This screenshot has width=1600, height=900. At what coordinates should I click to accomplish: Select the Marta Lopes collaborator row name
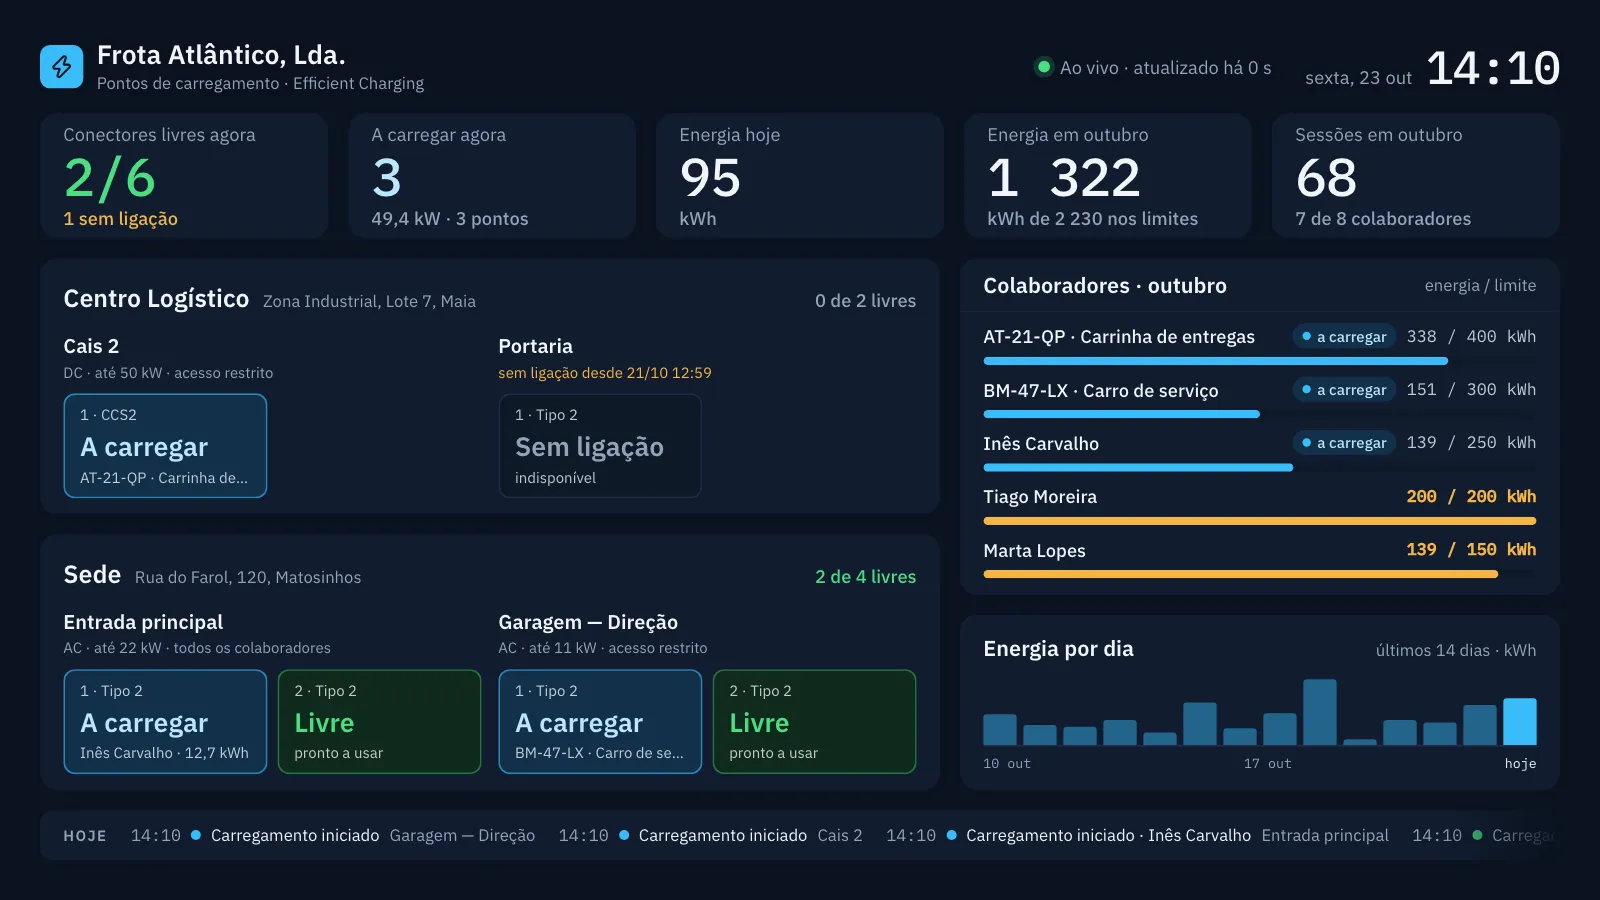pyautogui.click(x=1034, y=550)
